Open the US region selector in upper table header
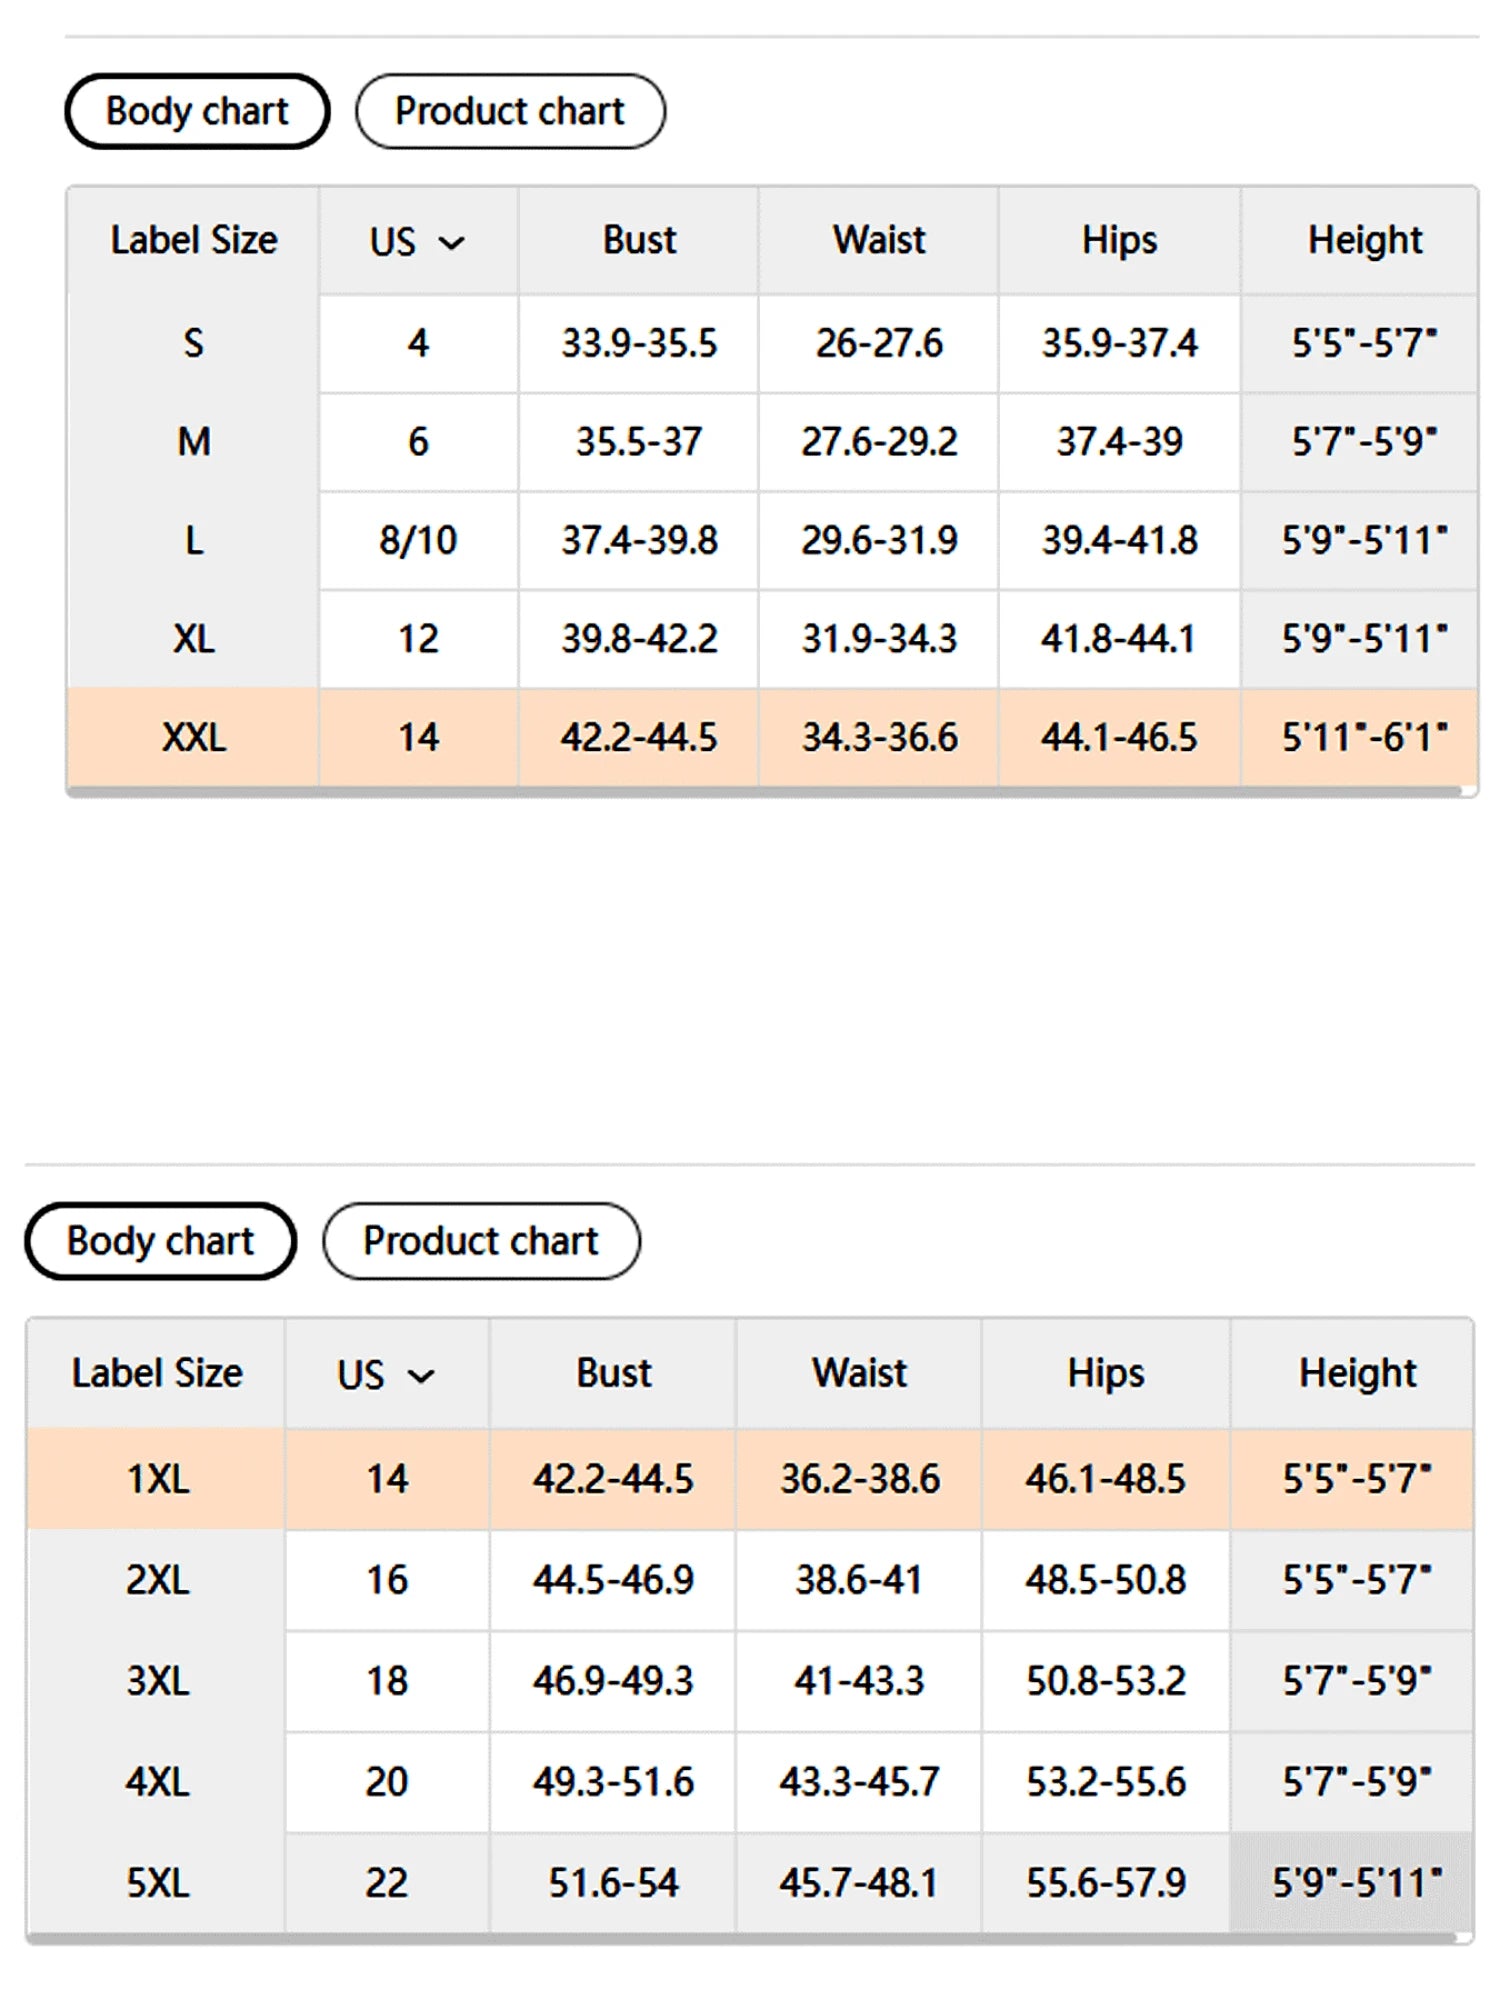1500x2000 pixels. pyautogui.click(x=418, y=241)
